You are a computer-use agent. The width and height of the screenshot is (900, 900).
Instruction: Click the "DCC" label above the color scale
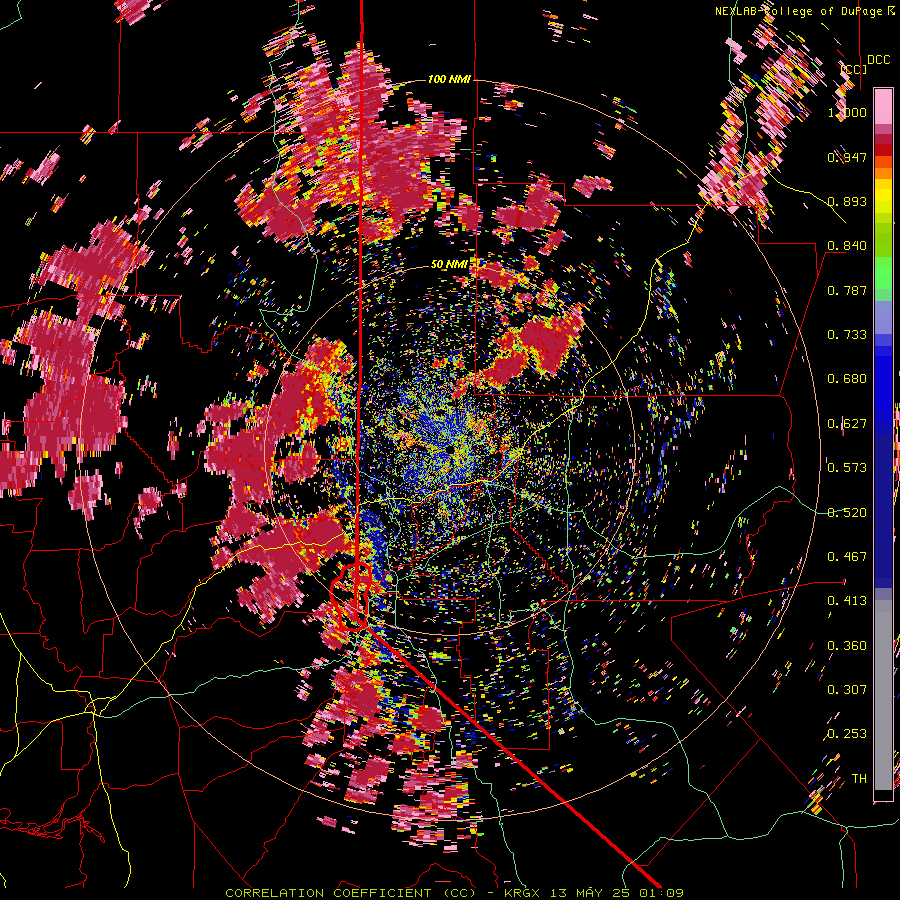[x=878, y=60]
